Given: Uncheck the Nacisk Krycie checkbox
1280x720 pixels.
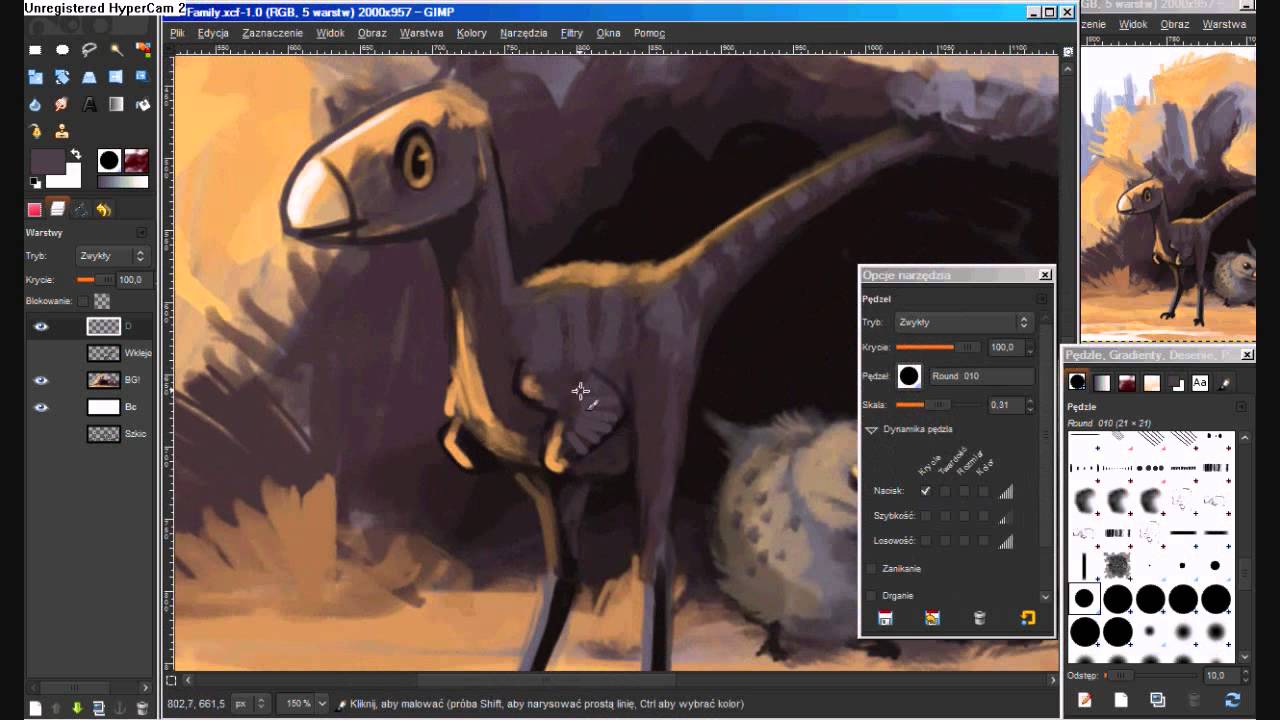Looking at the screenshot, I should [x=925, y=491].
